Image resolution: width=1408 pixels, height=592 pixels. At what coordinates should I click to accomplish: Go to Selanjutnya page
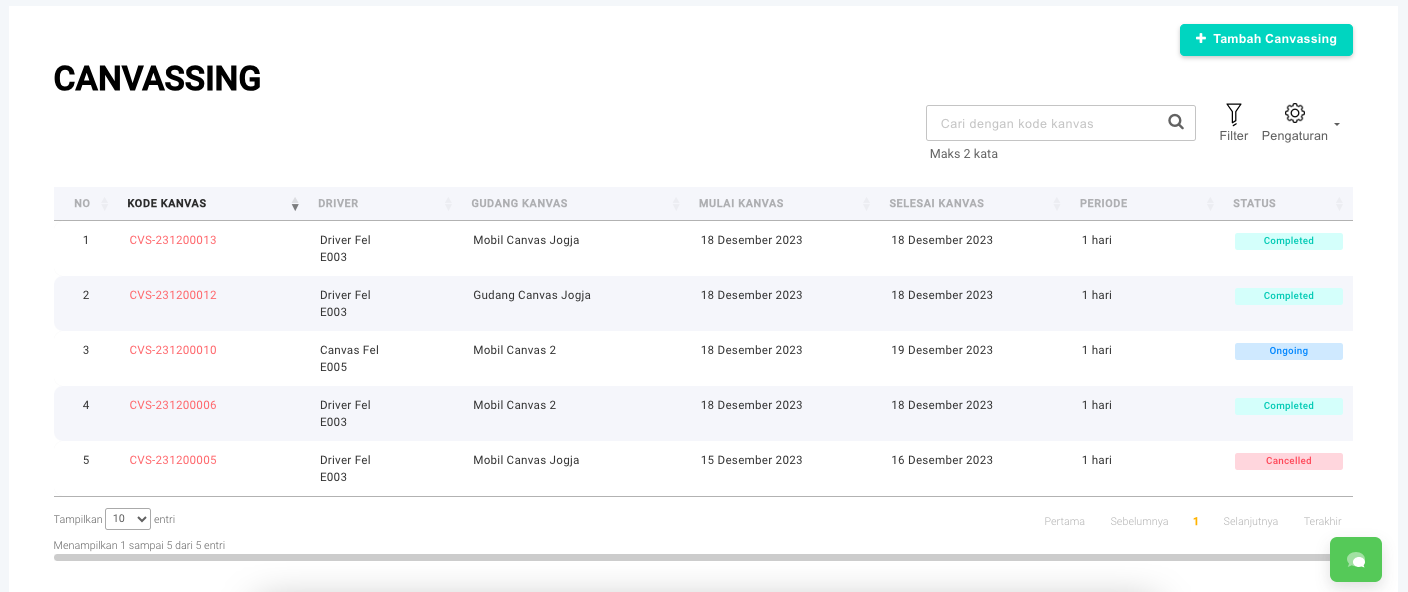[x=1250, y=521]
